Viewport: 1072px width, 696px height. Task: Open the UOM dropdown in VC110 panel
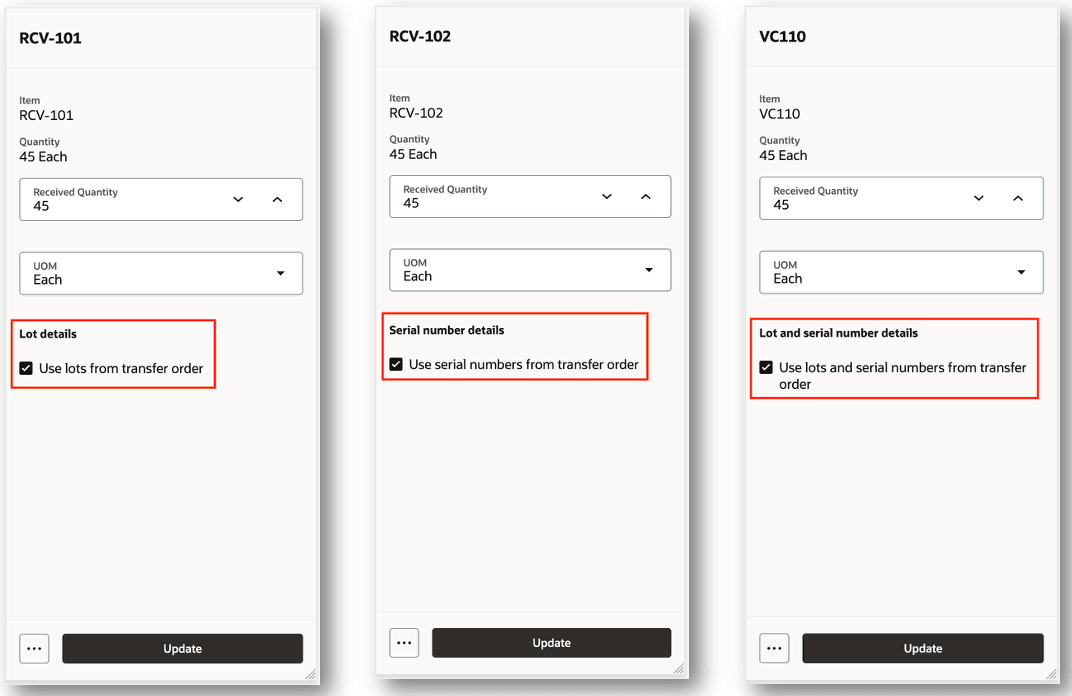click(x=1021, y=272)
